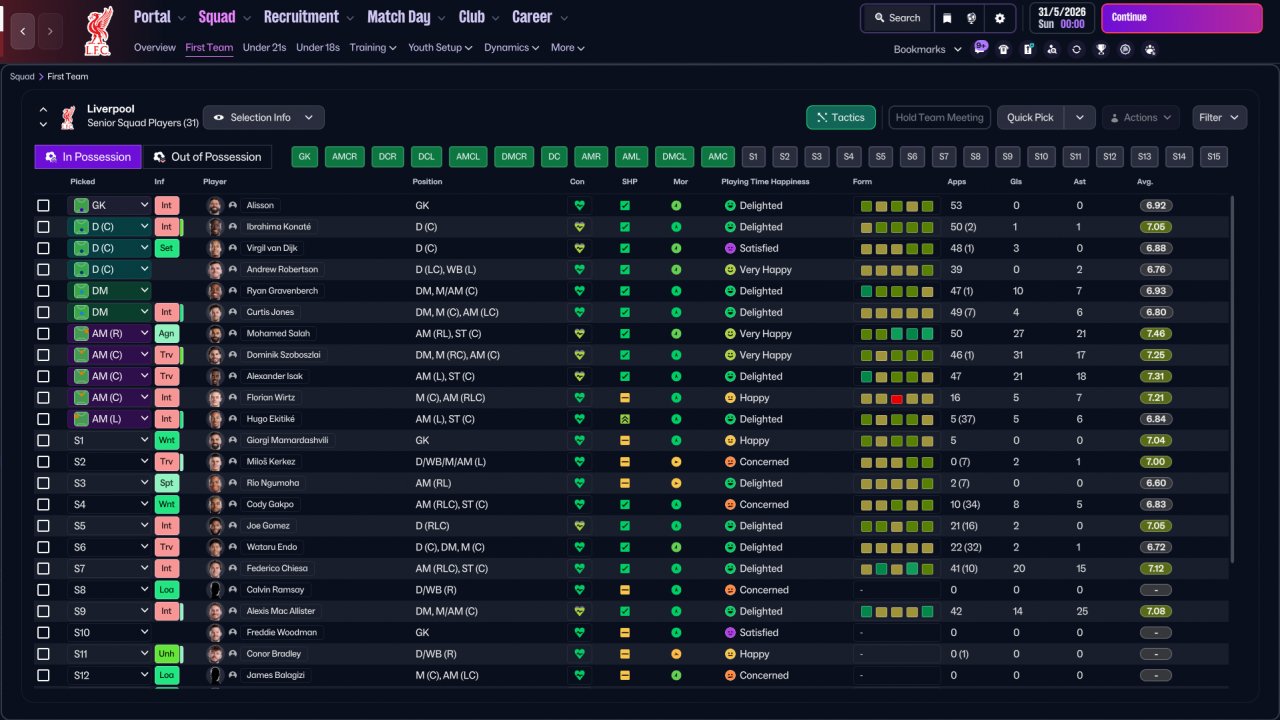
Task: Open the arrow beside Quick Pick
Action: [x=1080, y=117]
